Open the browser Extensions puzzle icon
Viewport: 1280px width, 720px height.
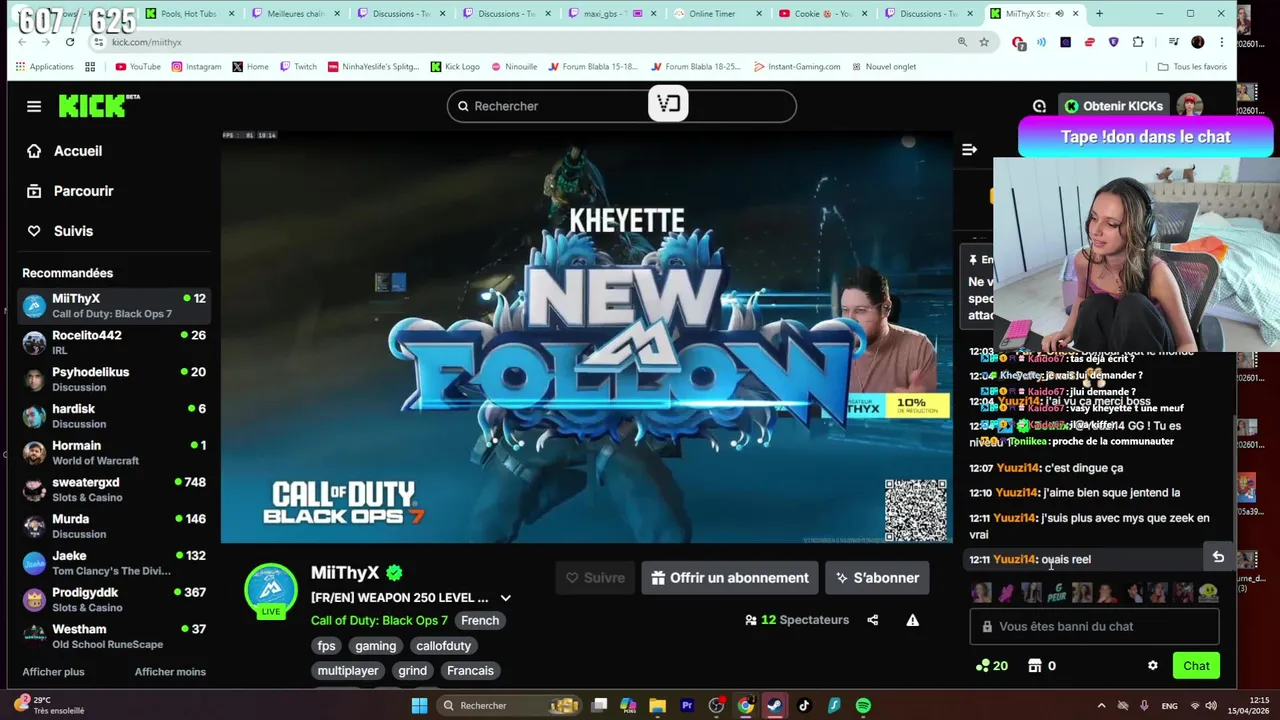1138,42
